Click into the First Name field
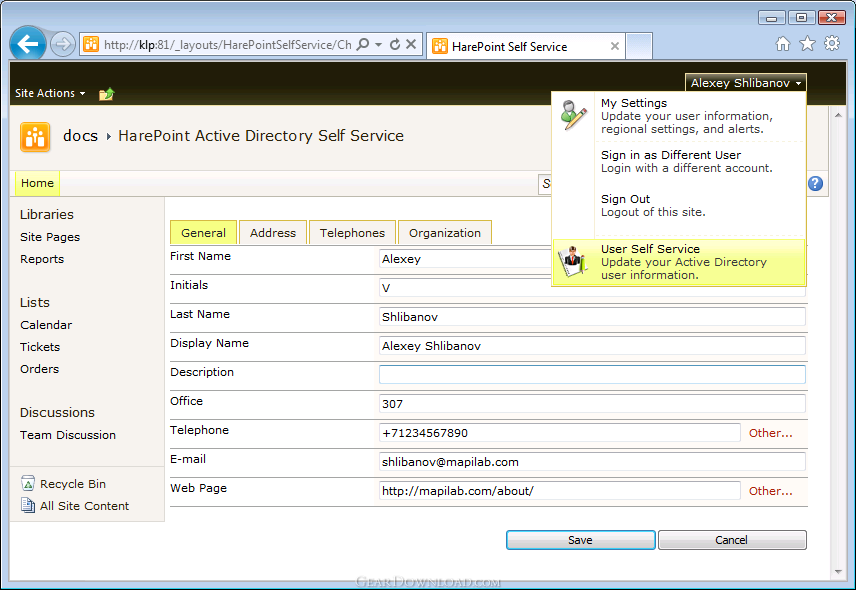 click(x=465, y=259)
